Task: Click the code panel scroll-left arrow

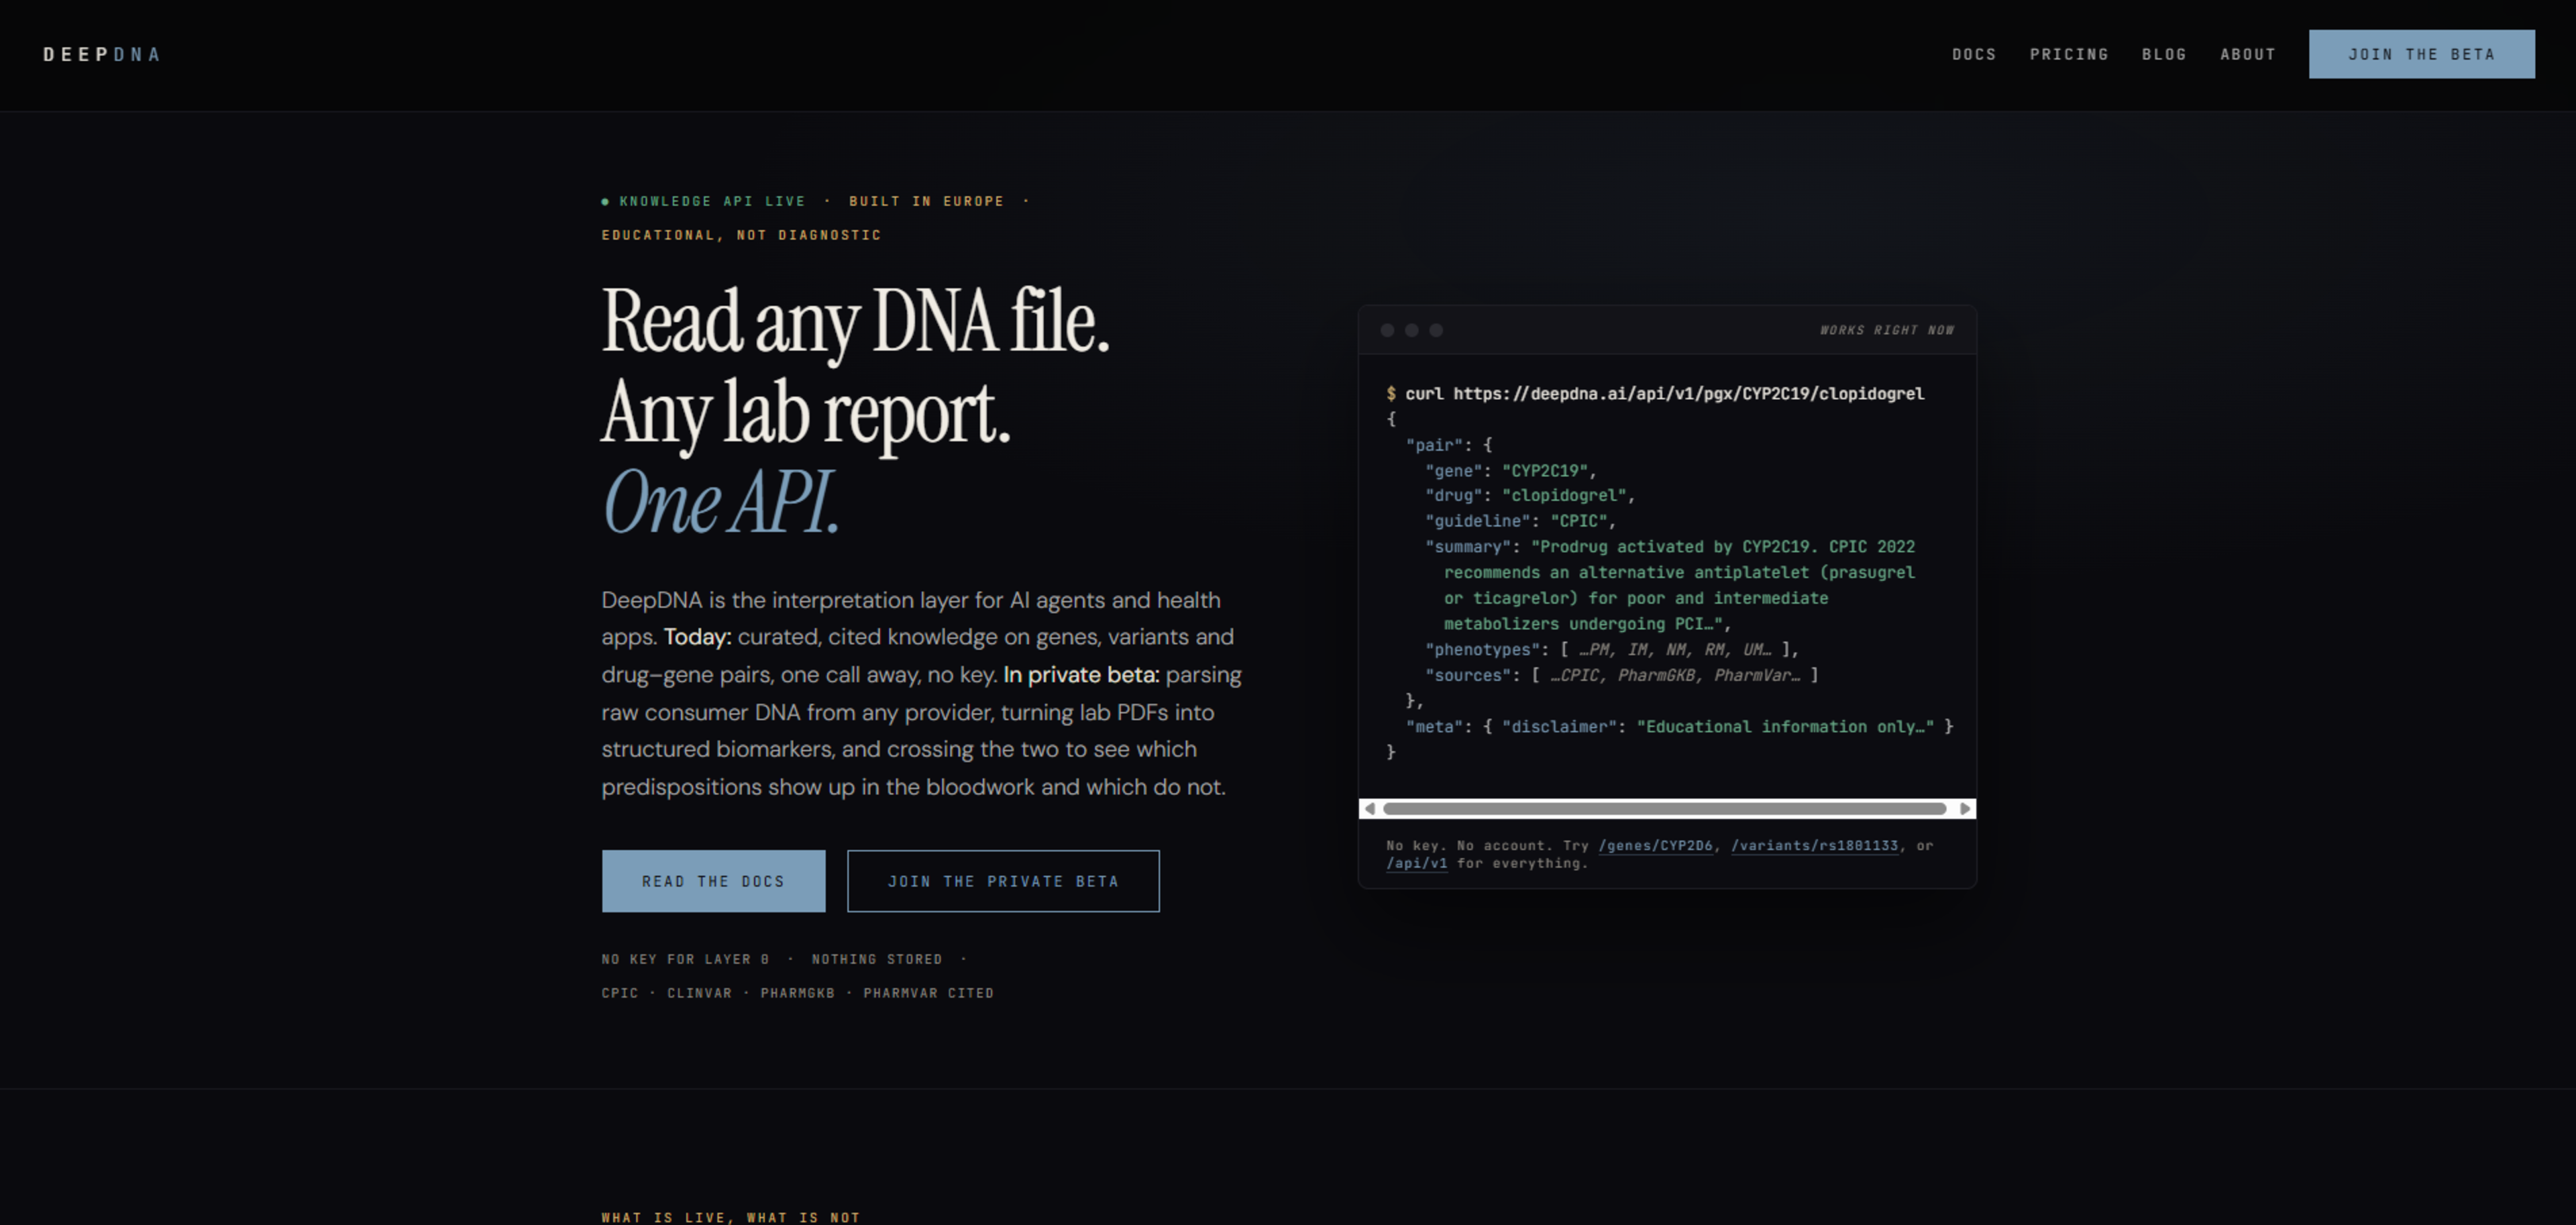Action: tap(1369, 808)
